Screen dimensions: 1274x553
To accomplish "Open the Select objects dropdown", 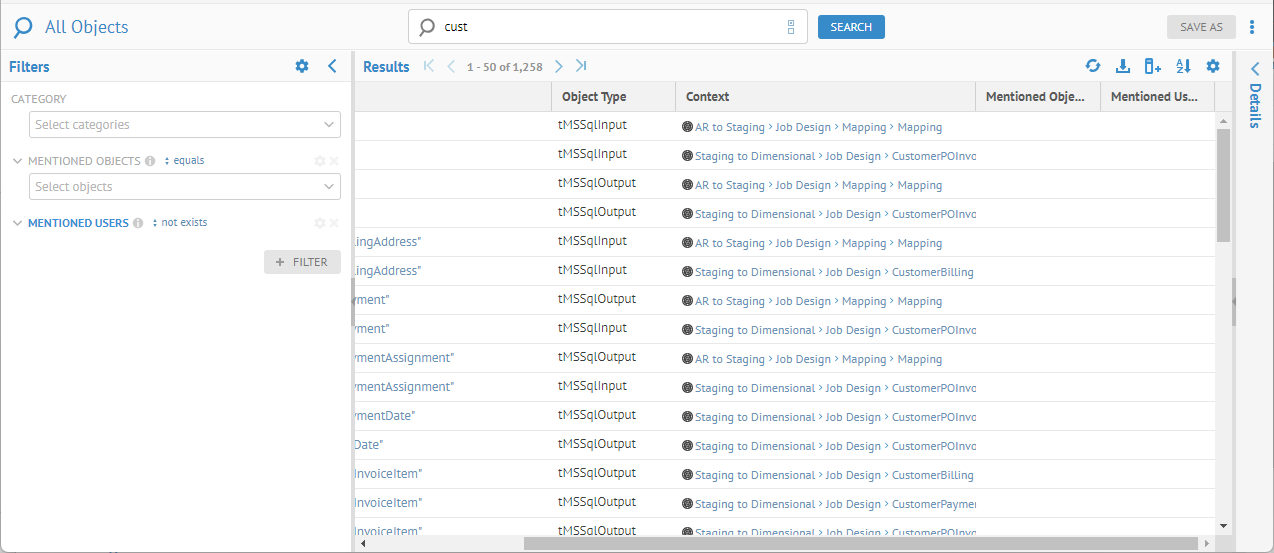I will point(185,187).
